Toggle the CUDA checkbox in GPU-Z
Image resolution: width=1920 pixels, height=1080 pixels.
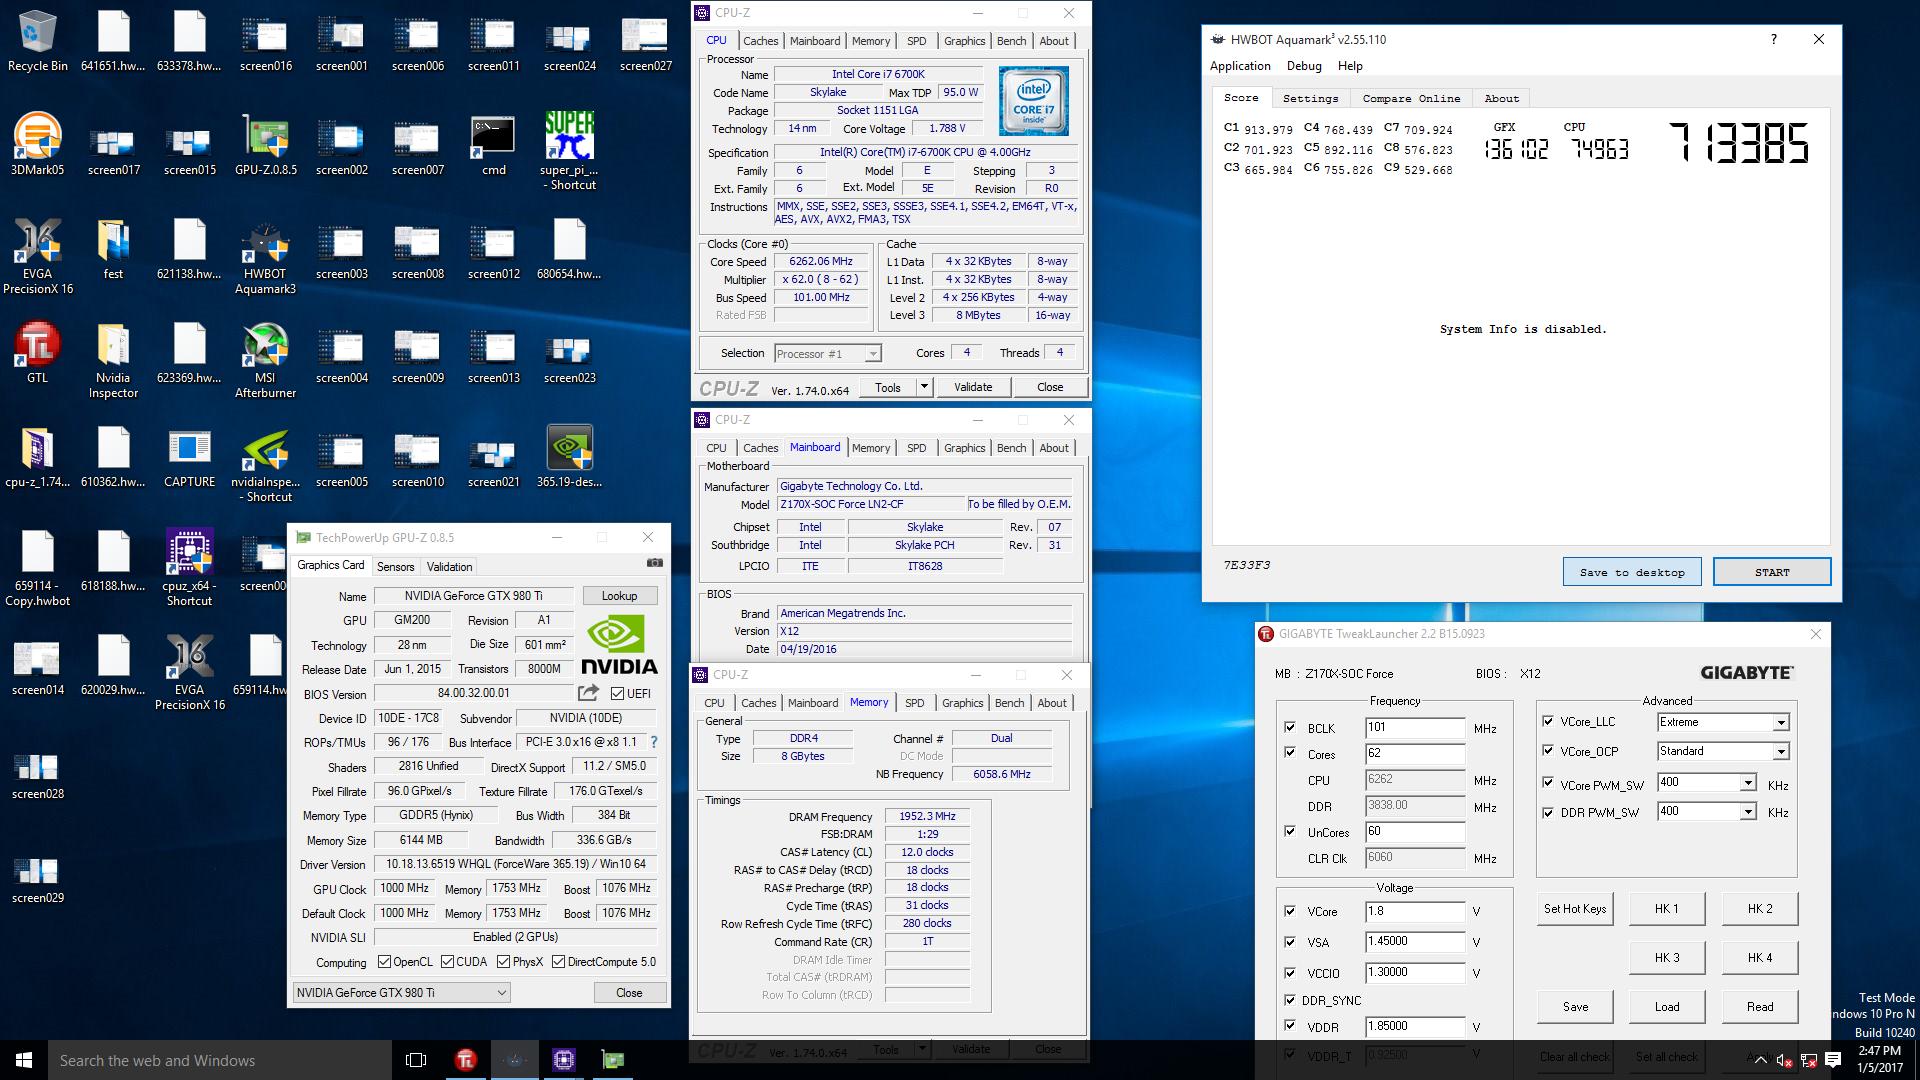click(447, 962)
